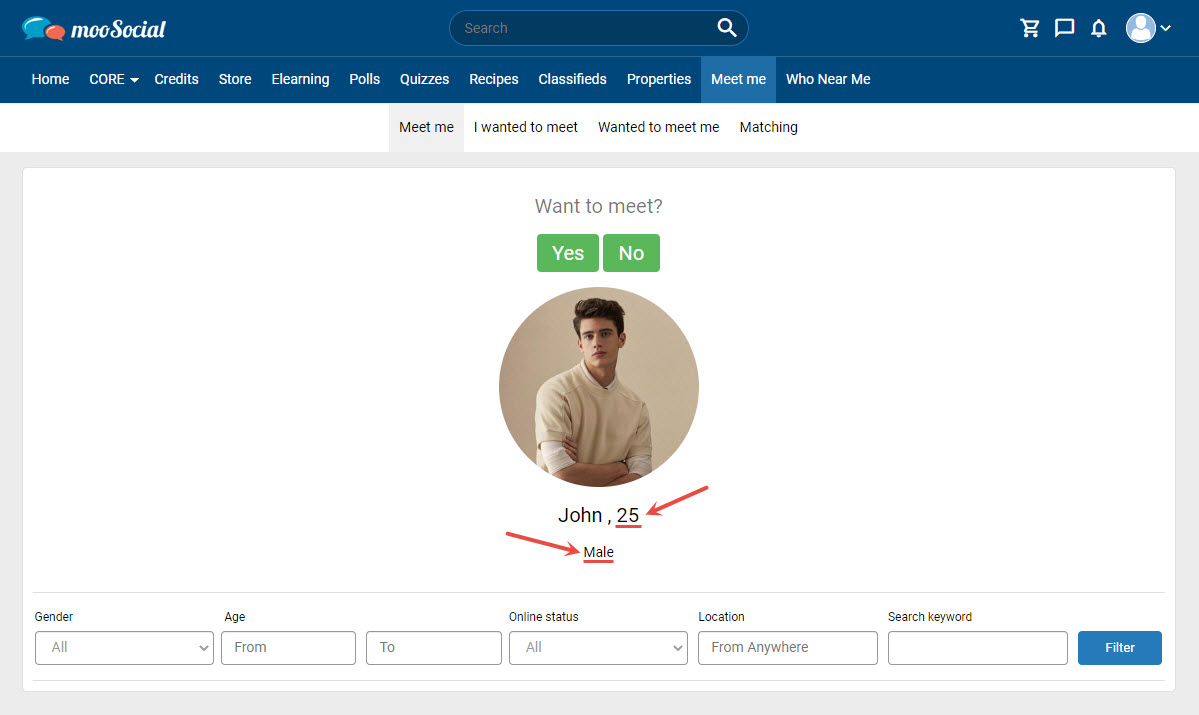Click the Want to meet? heading
1199x715 pixels.
pyautogui.click(x=599, y=206)
